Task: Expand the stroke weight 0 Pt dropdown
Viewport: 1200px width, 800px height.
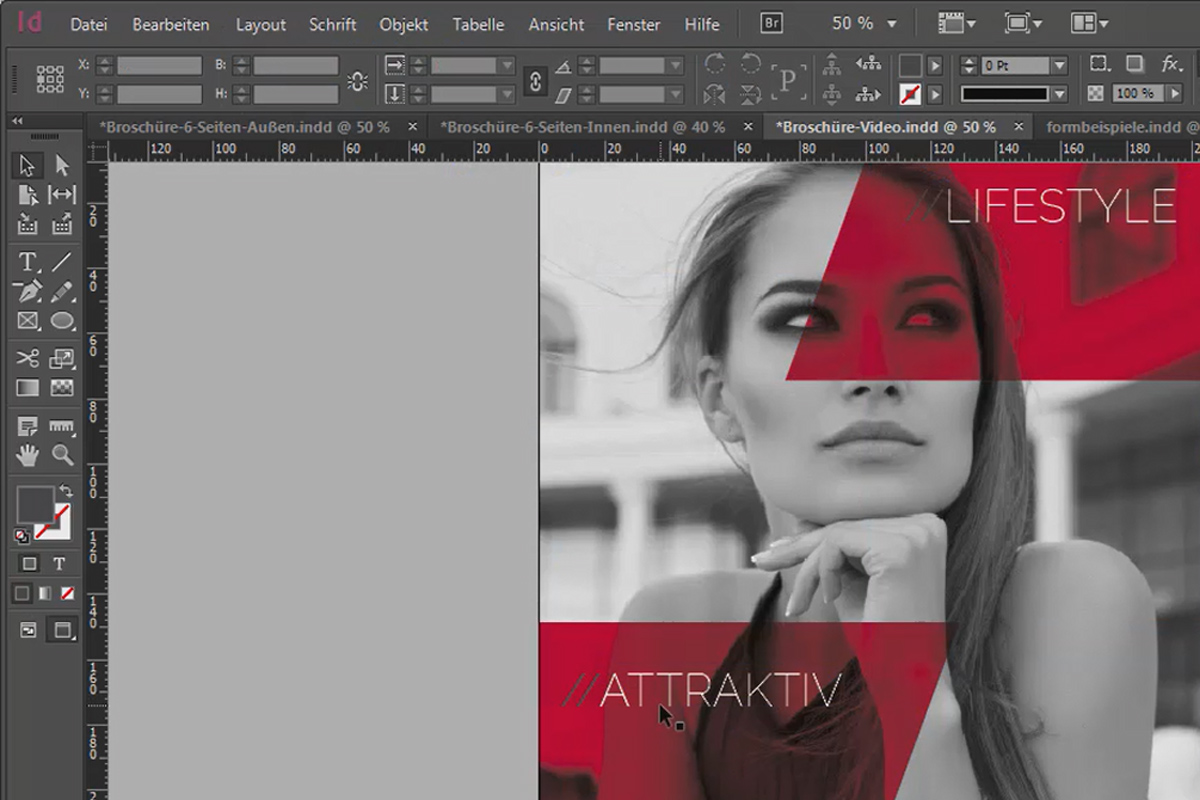Action: (x=1060, y=66)
